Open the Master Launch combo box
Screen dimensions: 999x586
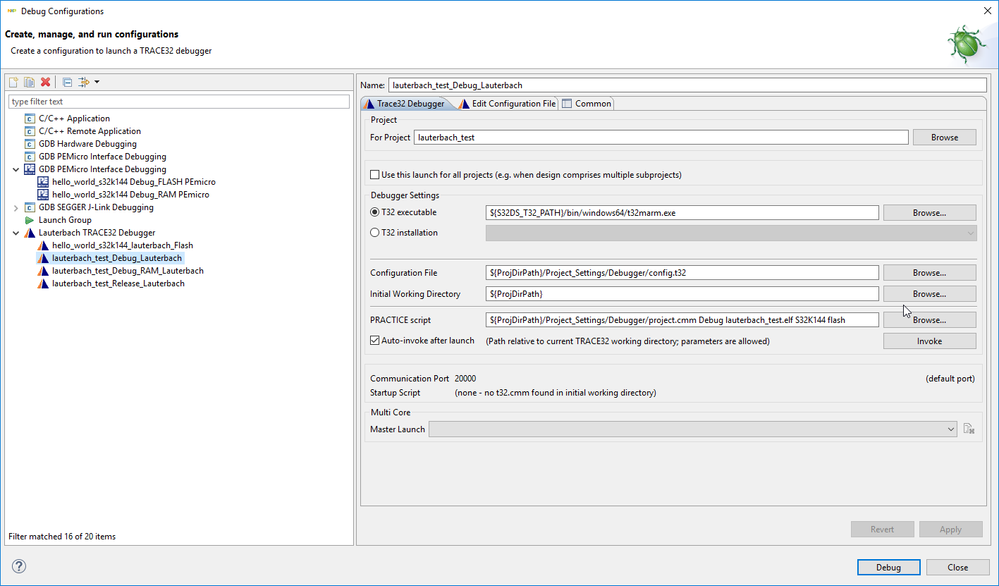[x=693, y=429]
